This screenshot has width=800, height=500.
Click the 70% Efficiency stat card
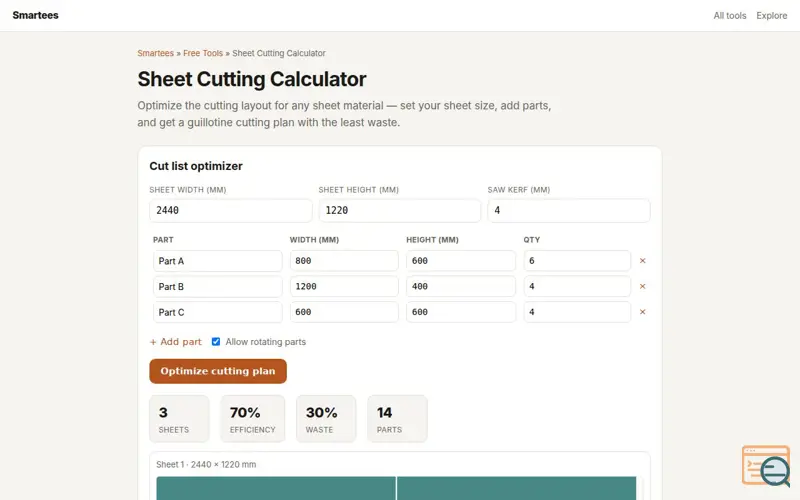(253, 419)
